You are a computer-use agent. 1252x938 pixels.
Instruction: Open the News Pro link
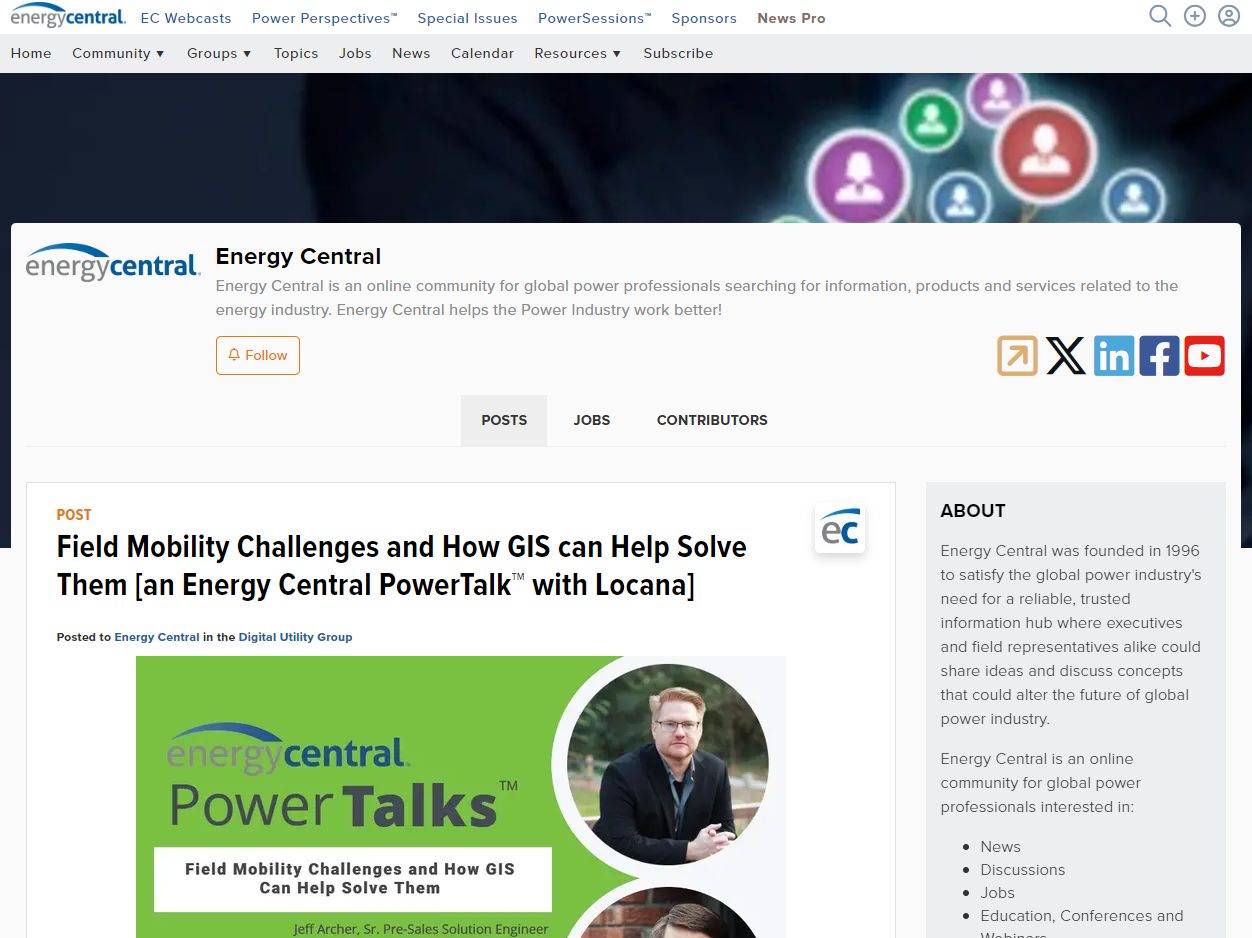point(791,18)
